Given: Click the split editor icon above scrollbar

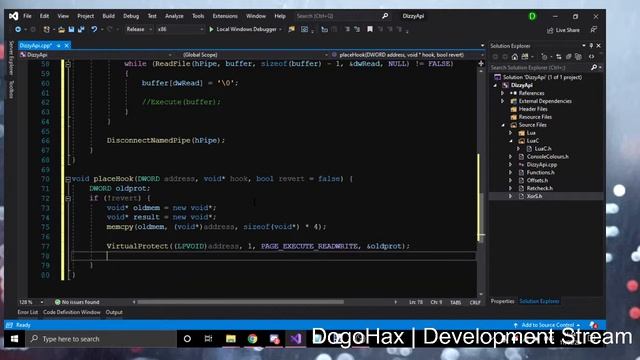Looking at the screenshot, I should point(481,64).
